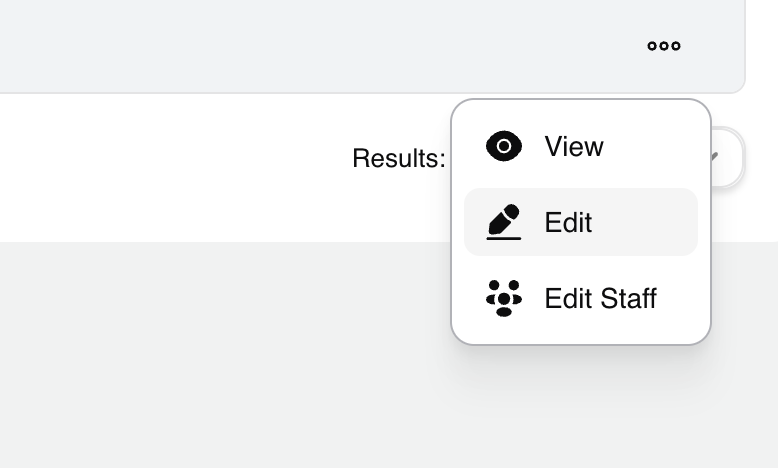The image size is (778, 468).
Task: Select the View menu entry
Action: [x=580, y=146]
